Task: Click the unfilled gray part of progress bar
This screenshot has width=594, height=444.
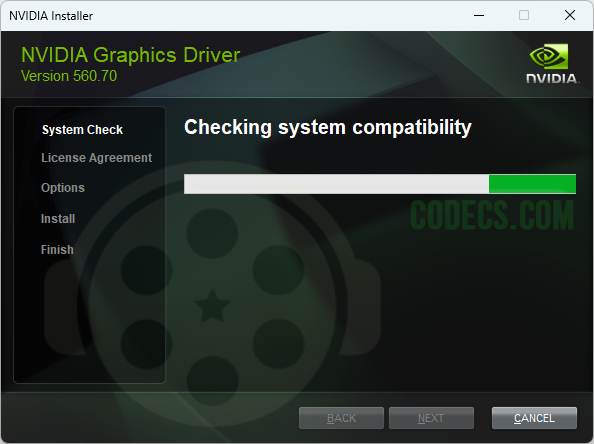Action: click(x=336, y=184)
